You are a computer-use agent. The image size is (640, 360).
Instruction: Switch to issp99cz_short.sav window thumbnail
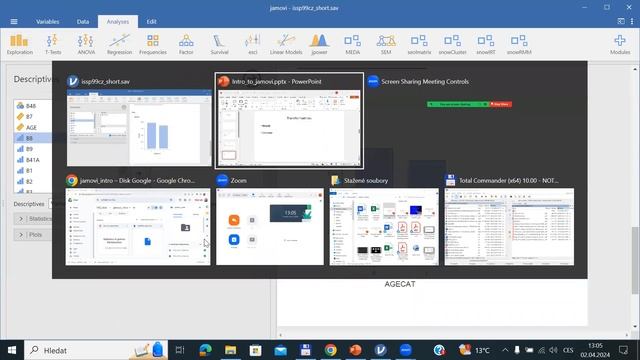point(139,127)
